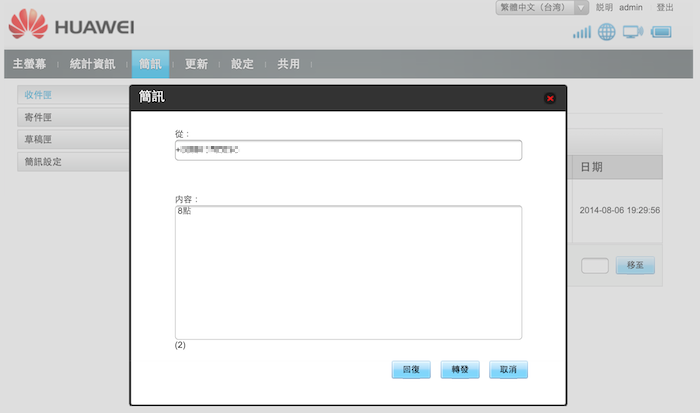
Task: Open the 說明 help link
Action: [604, 8]
